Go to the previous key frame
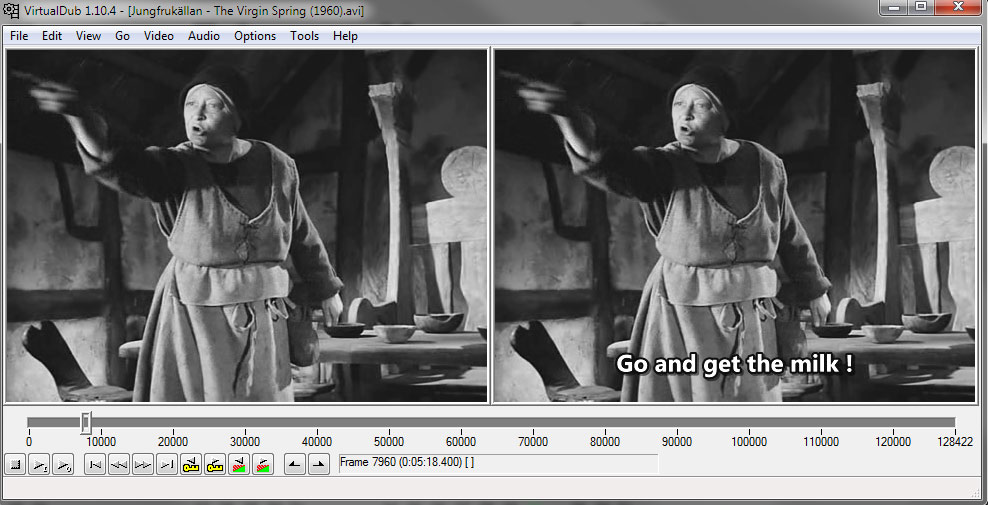The height and width of the screenshot is (505, 988). tap(191, 465)
